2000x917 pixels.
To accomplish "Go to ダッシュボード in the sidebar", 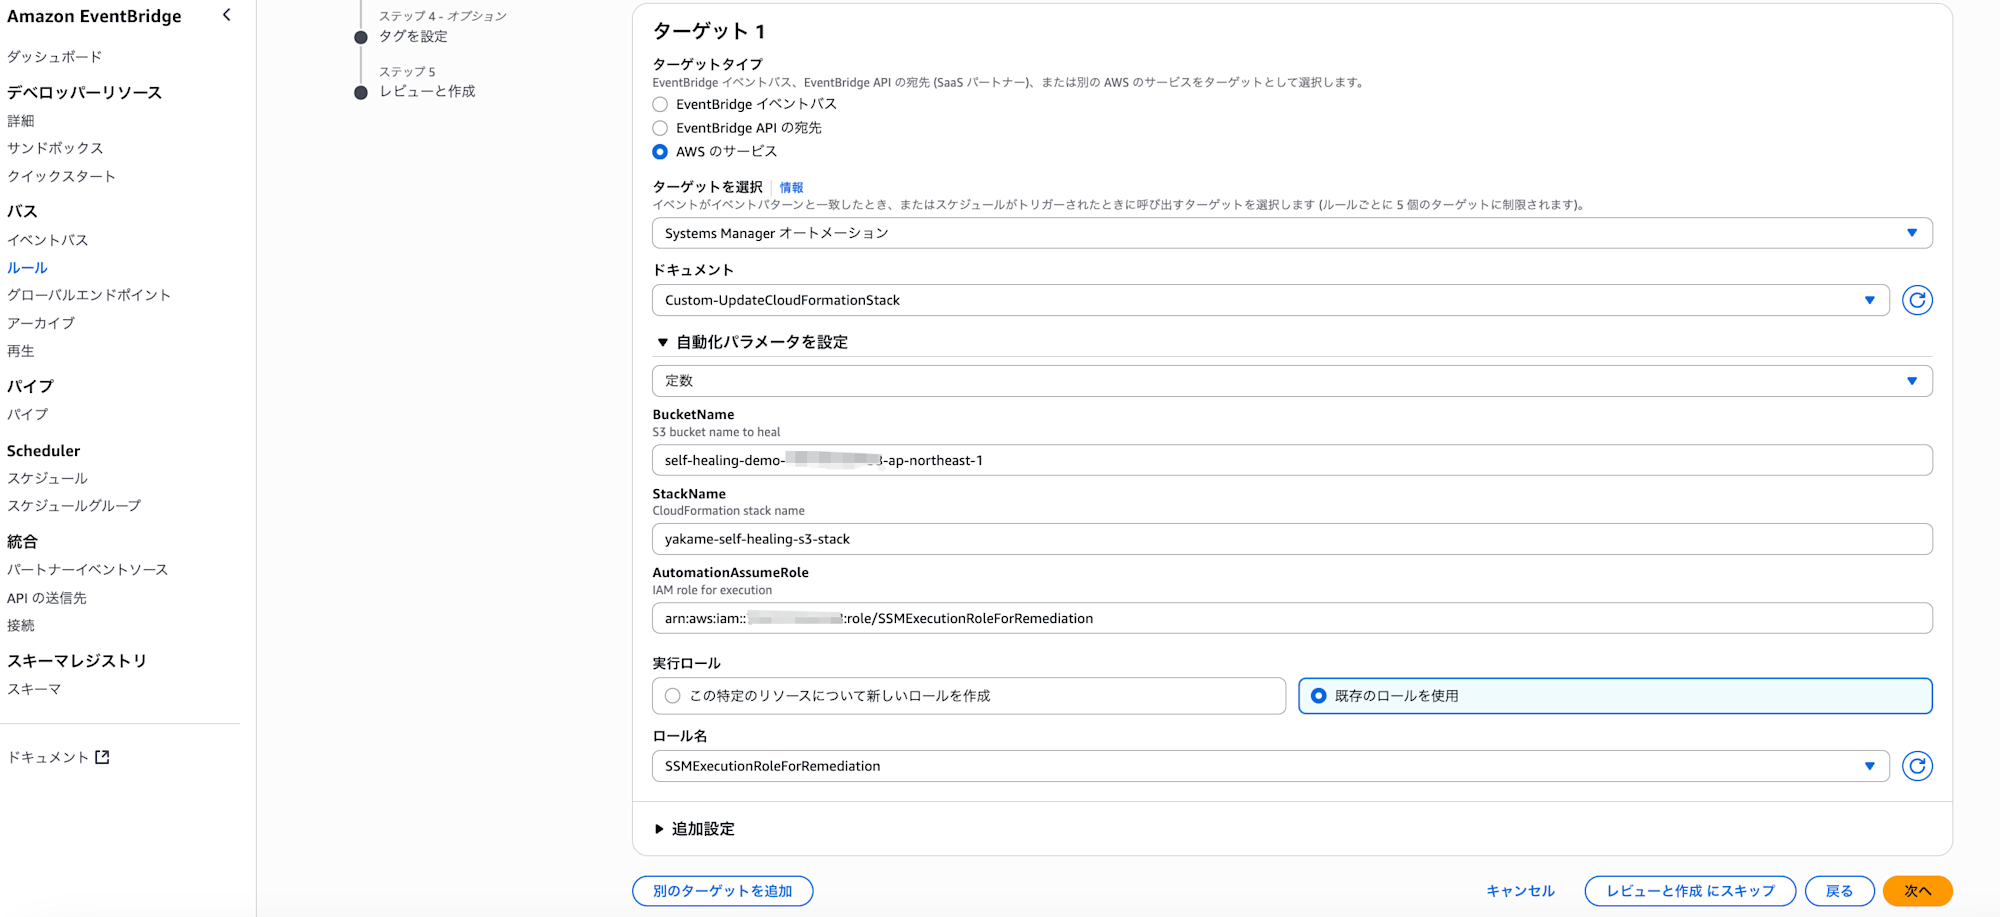I will coord(54,57).
